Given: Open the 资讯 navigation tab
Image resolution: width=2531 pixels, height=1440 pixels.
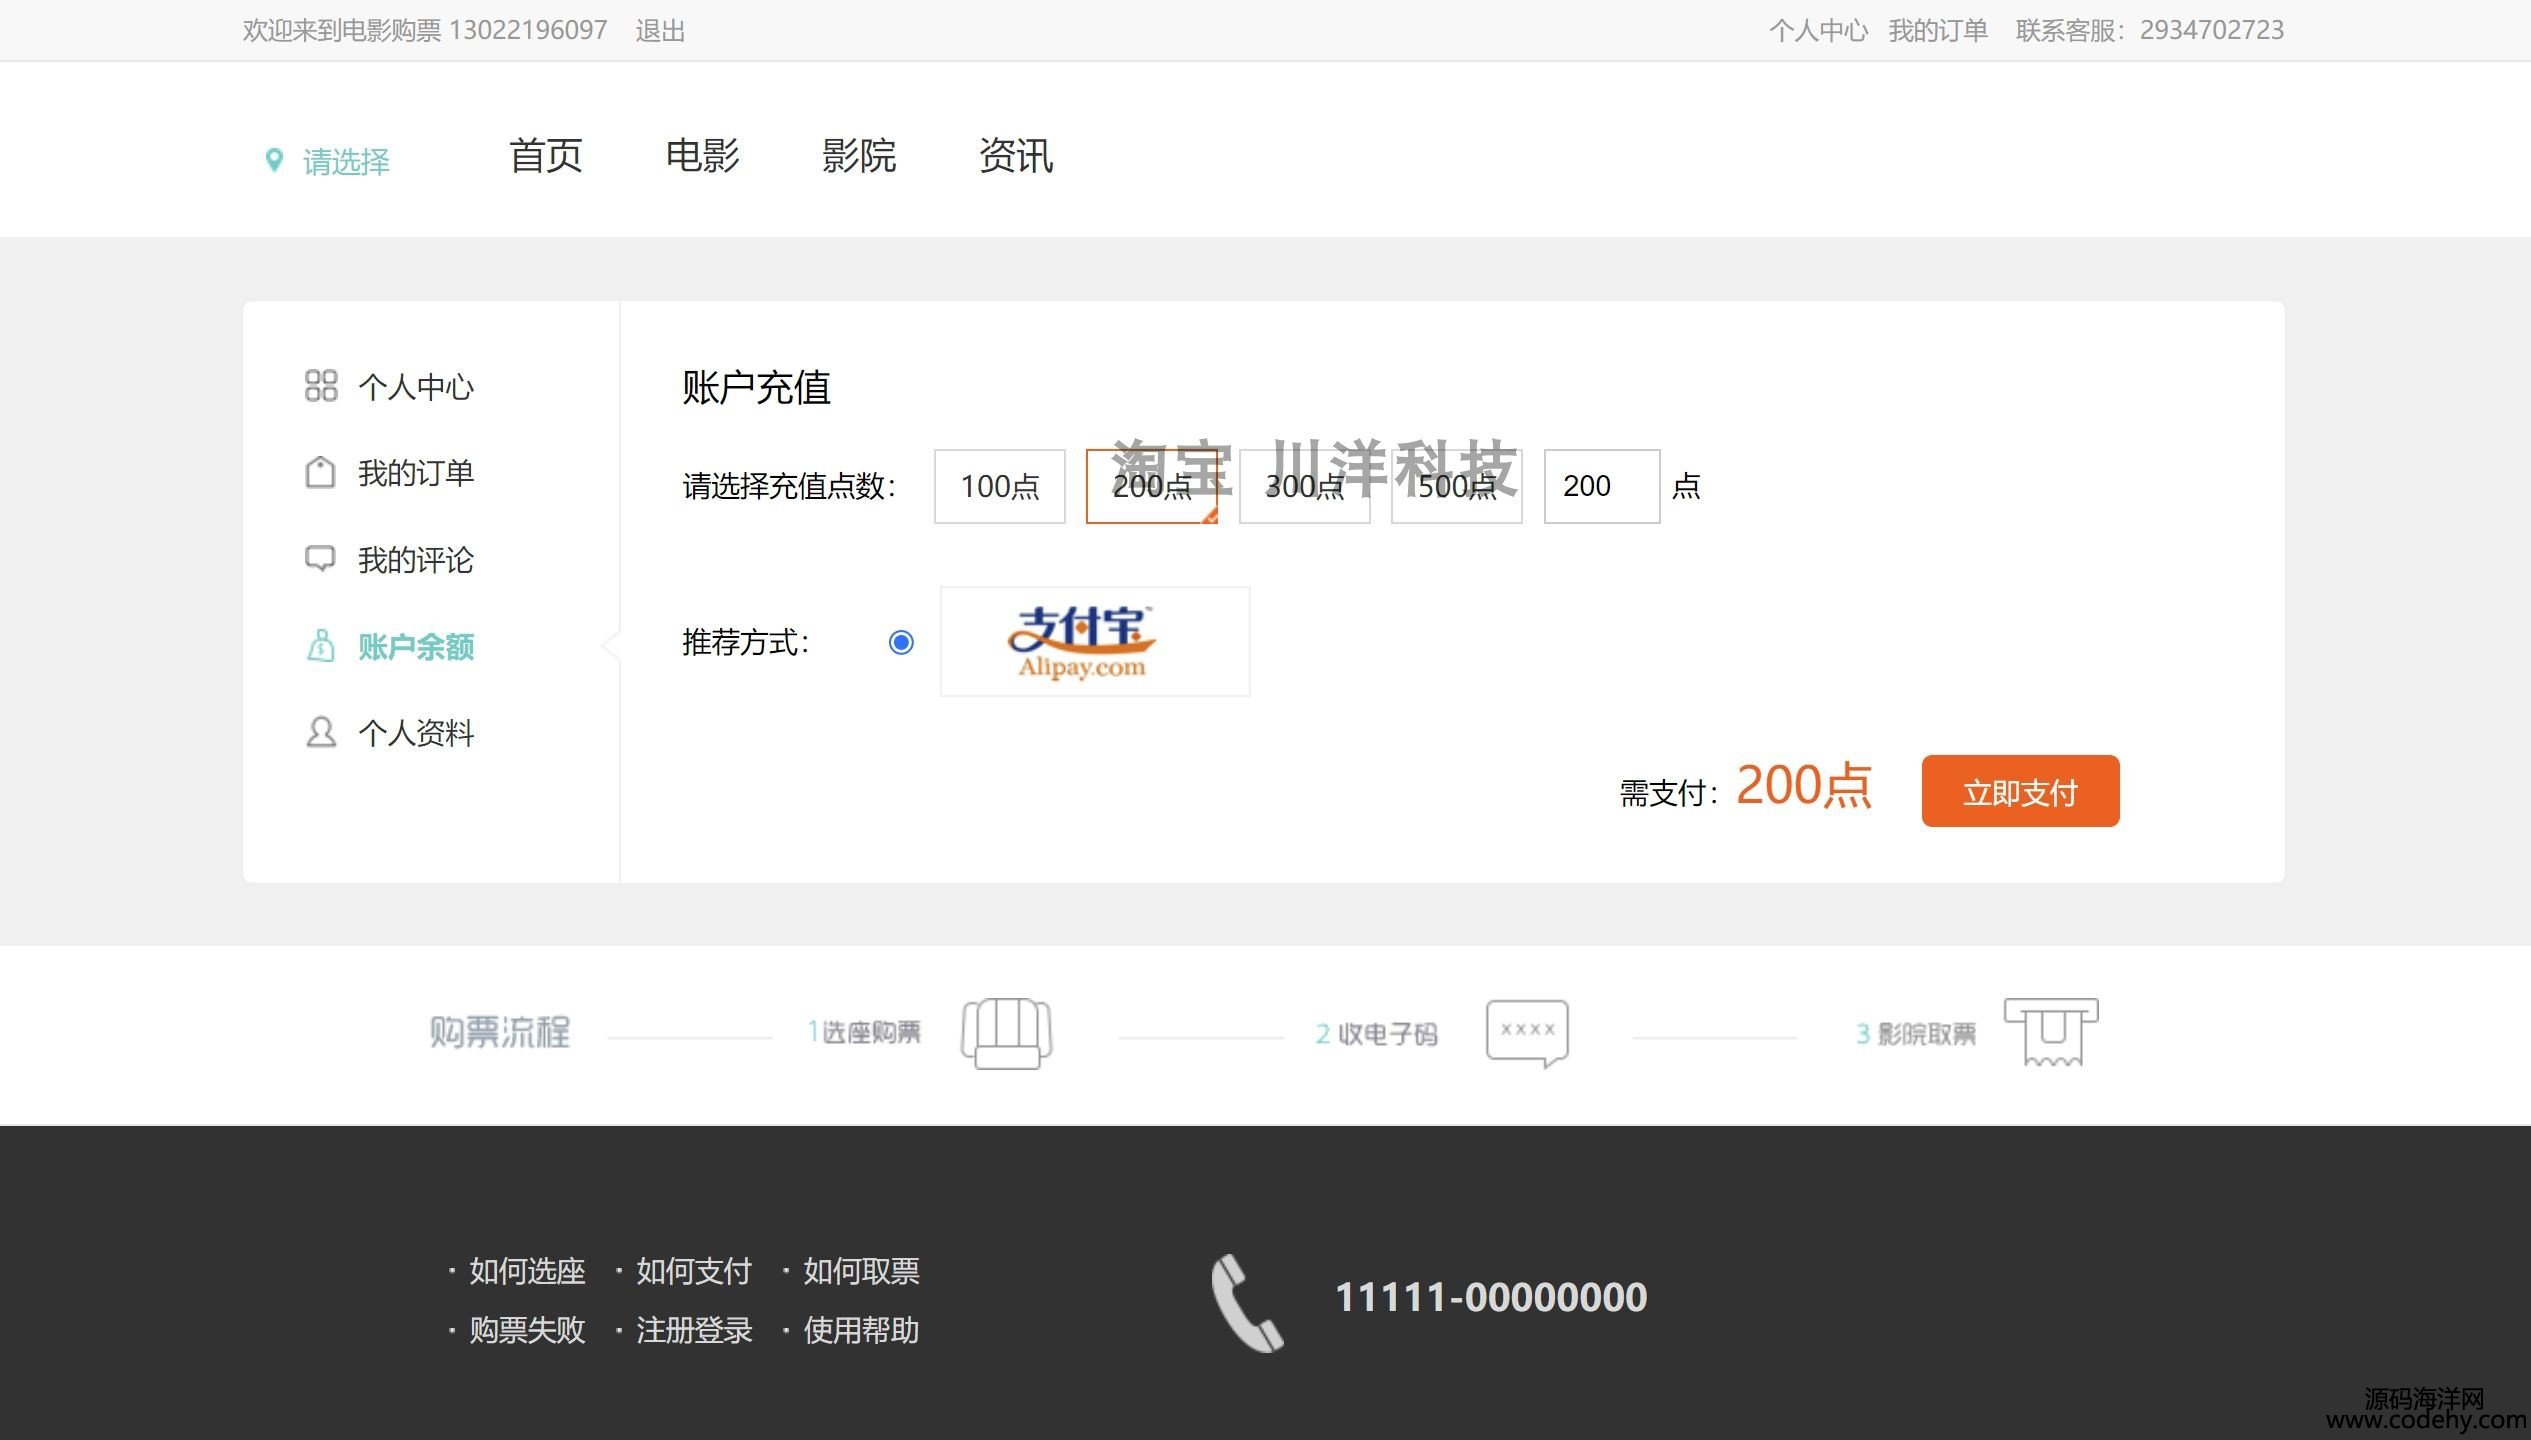Looking at the screenshot, I should (x=1015, y=156).
